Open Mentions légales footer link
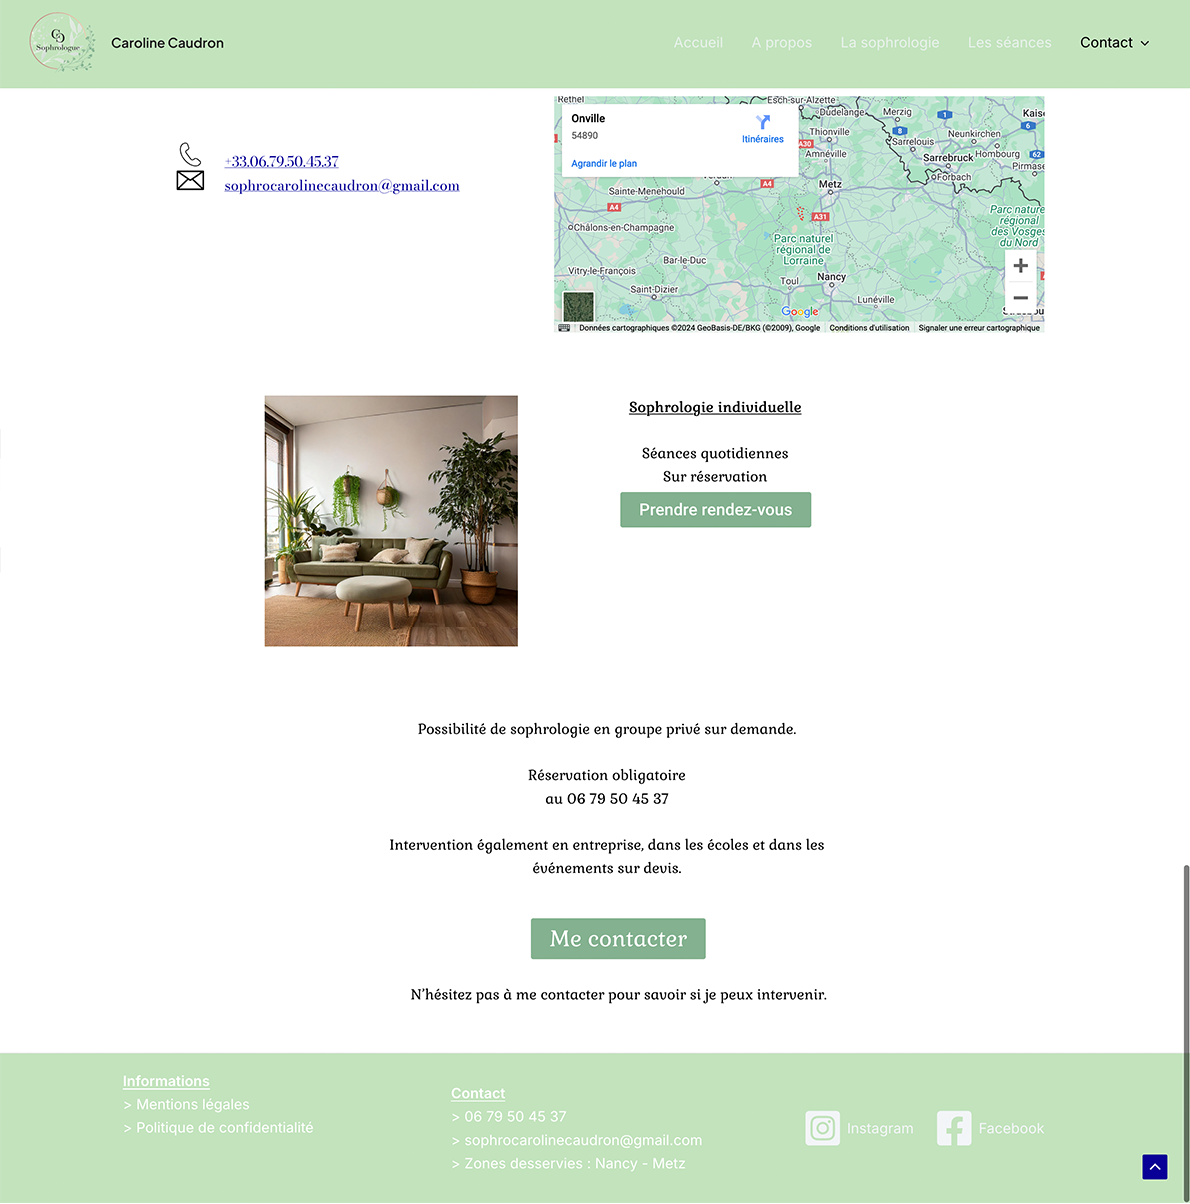1190x1204 pixels. point(192,1104)
